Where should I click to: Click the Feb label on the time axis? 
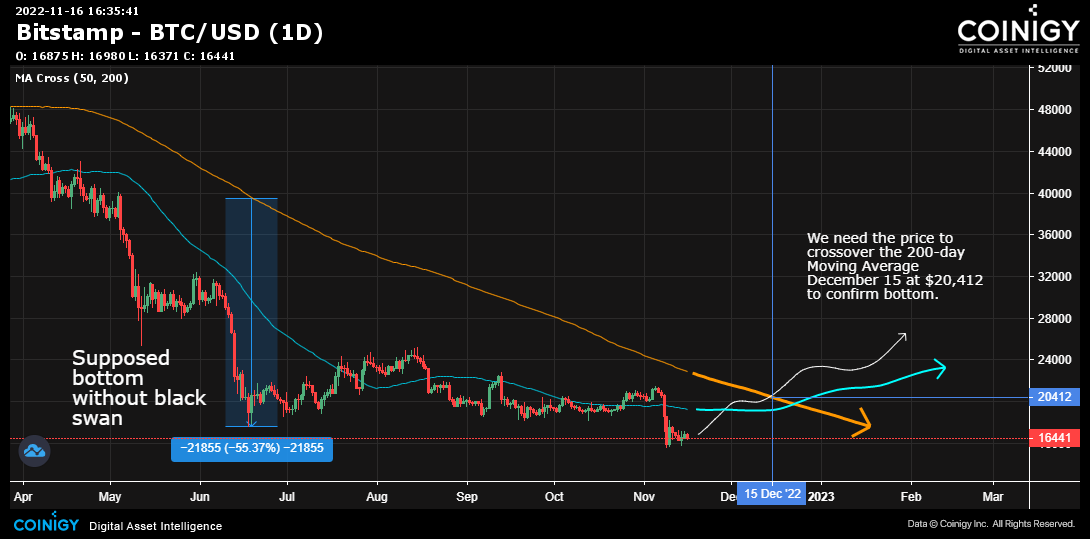point(911,498)
